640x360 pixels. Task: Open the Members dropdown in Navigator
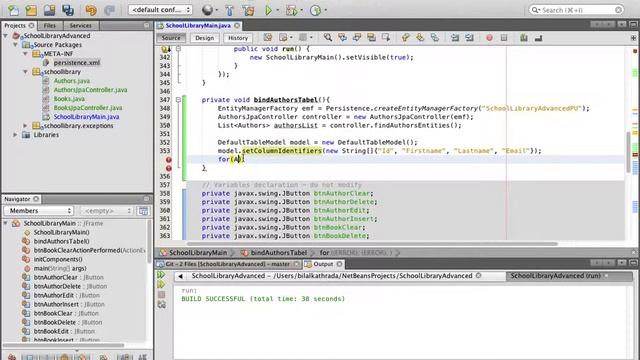[39, 211]
